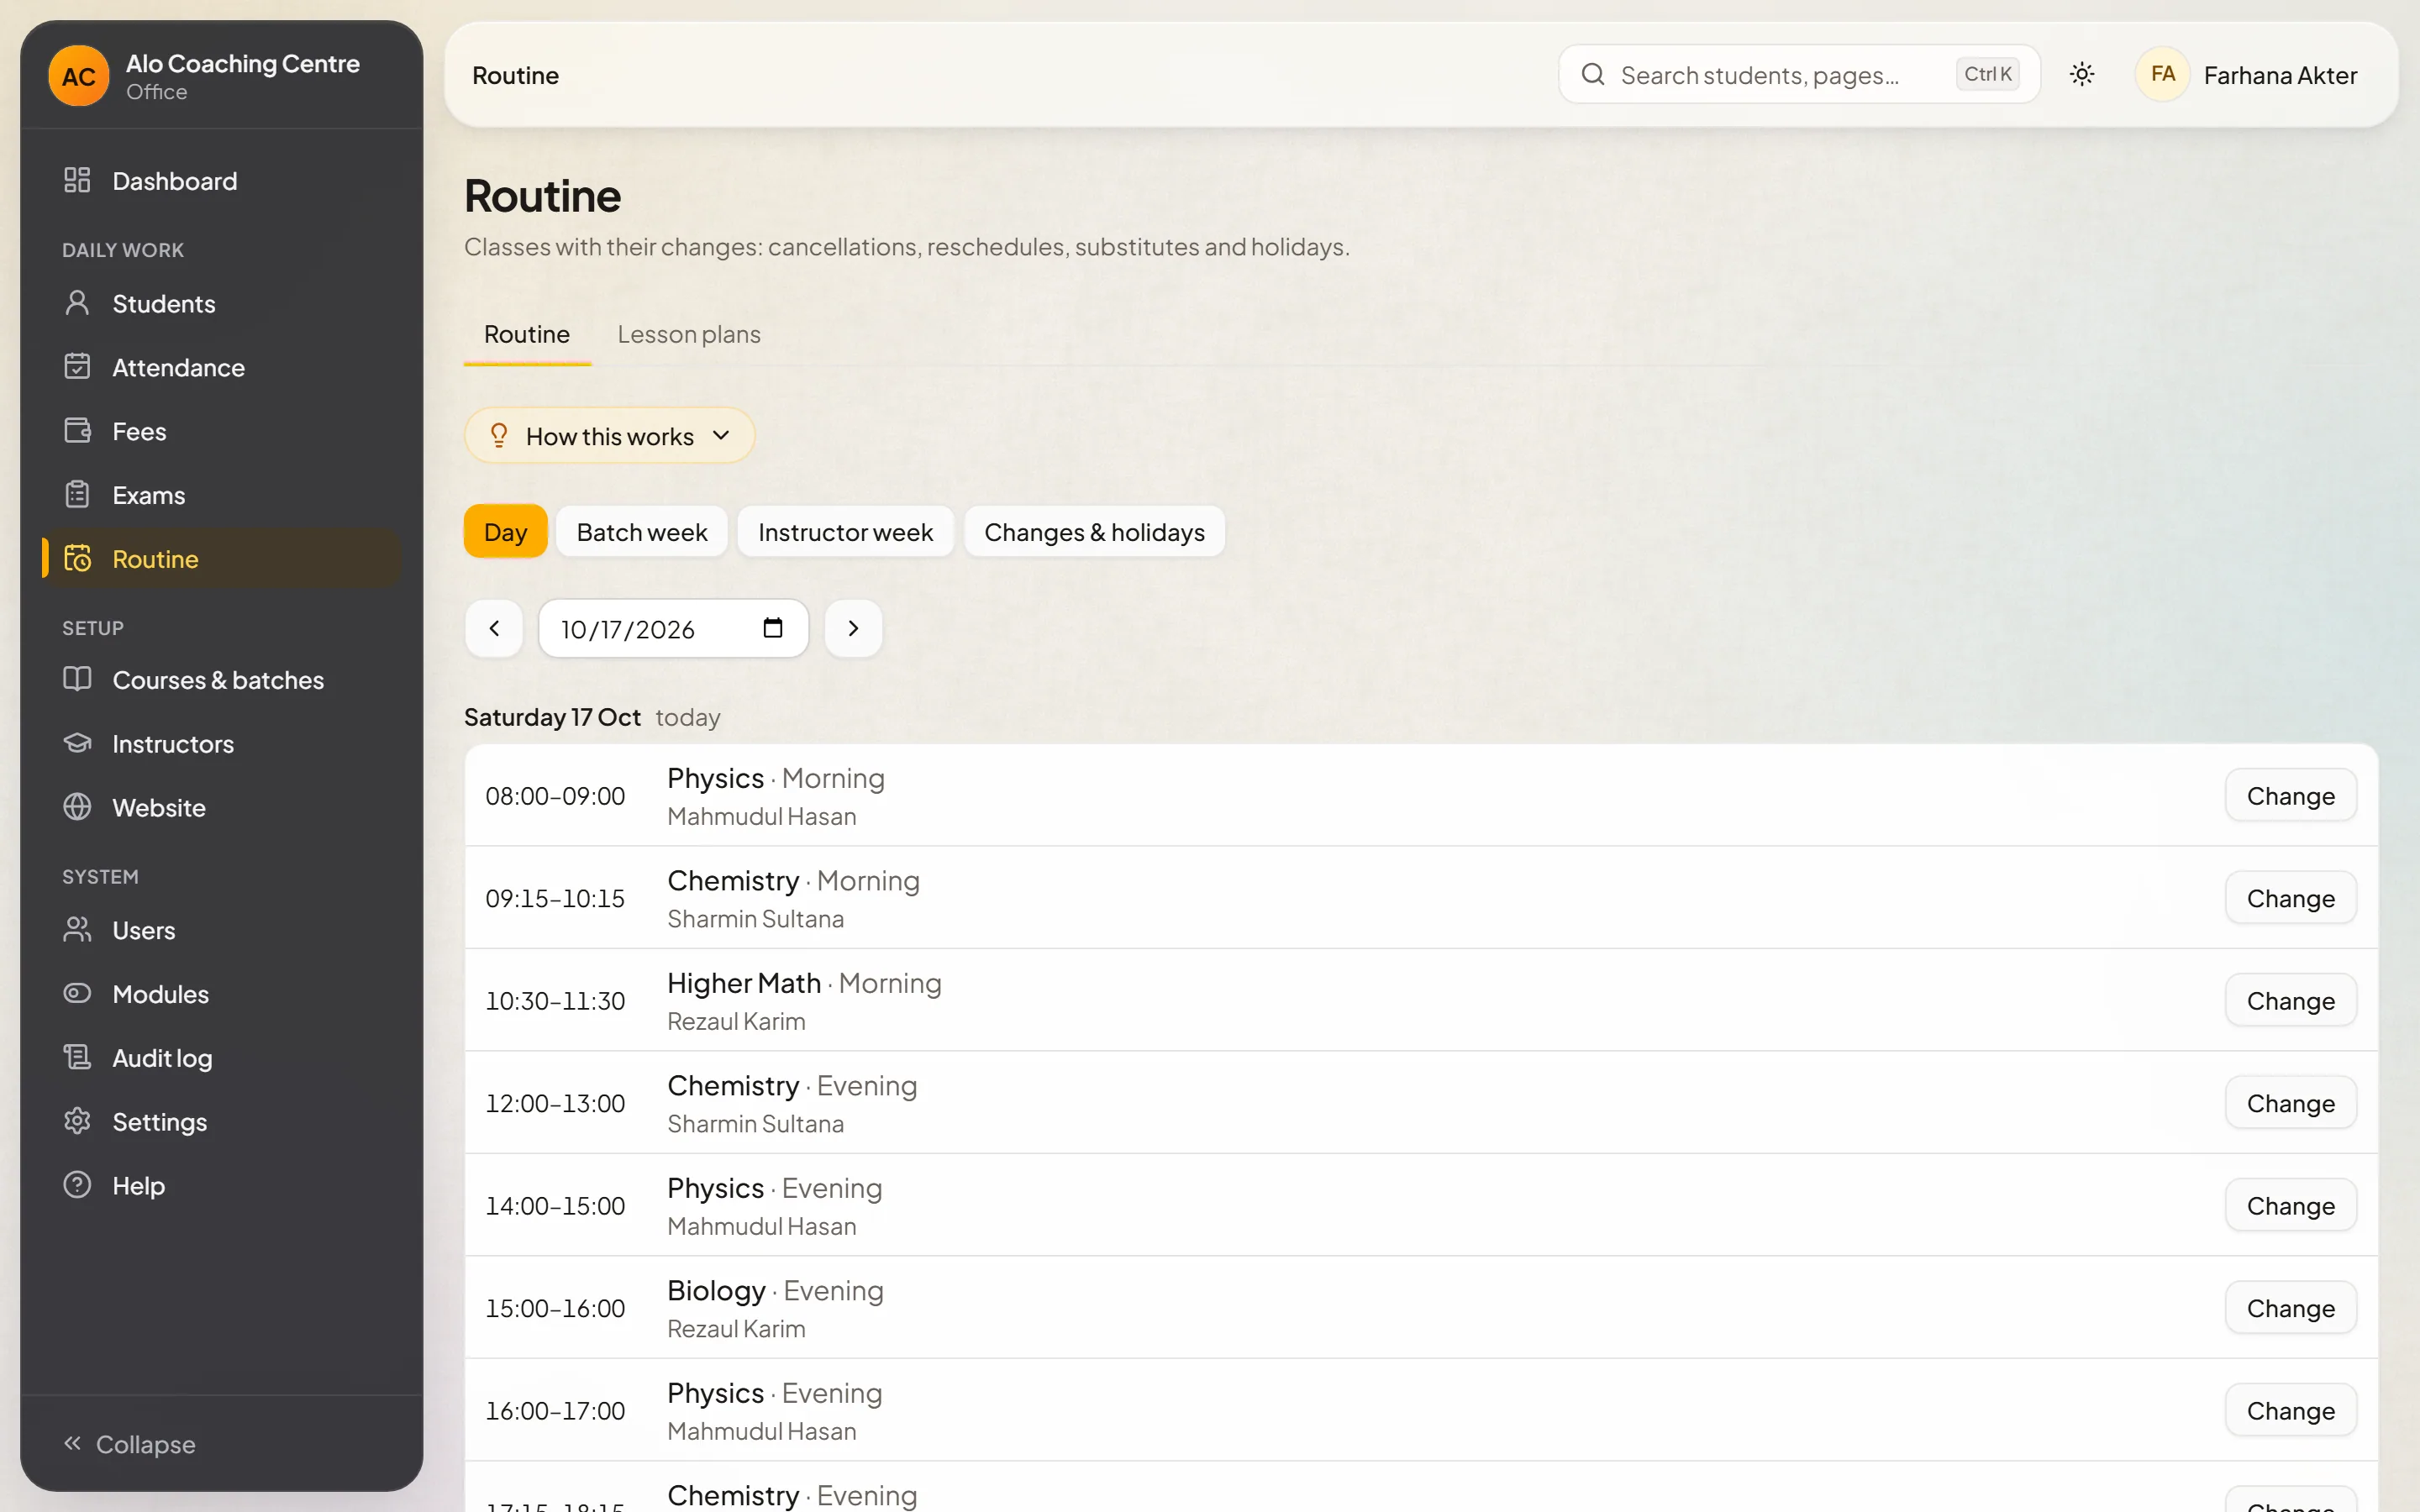Open the Instructors graduation cap icon
The width and height of the screenshot is (2420, 1512).
tap(77, 743)
